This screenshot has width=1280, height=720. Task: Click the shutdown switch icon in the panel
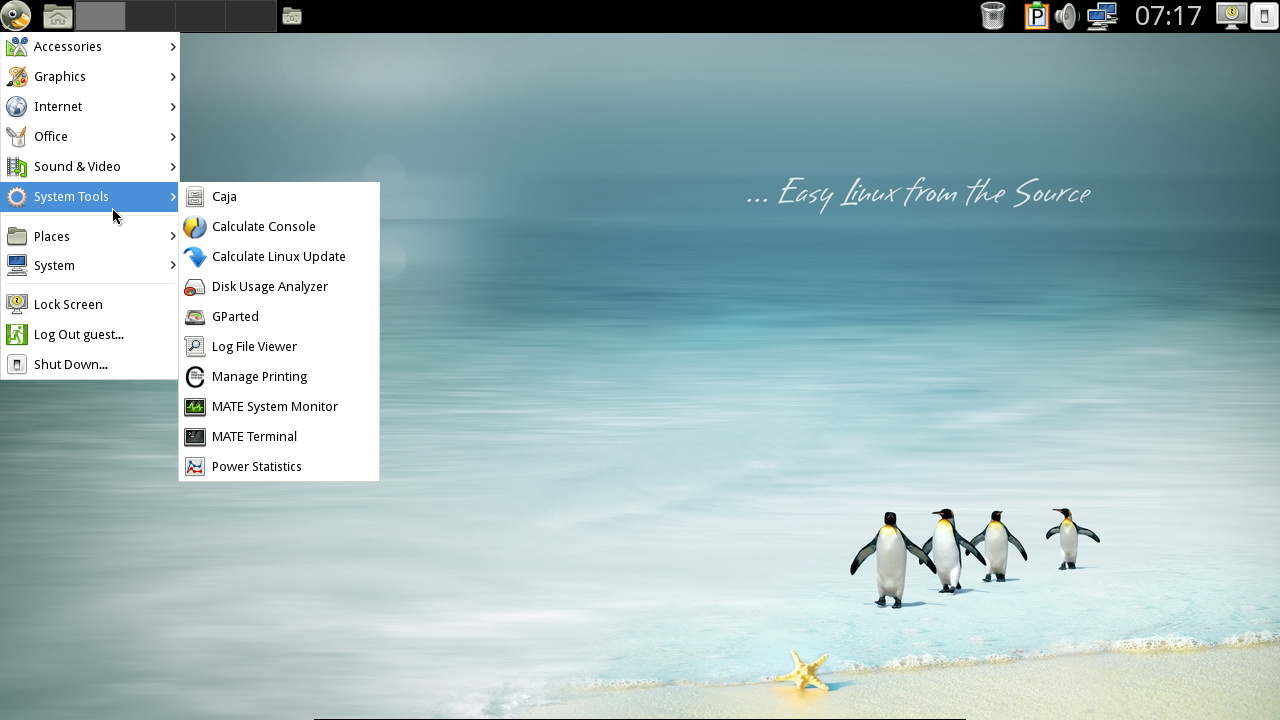click(1264, 16)
